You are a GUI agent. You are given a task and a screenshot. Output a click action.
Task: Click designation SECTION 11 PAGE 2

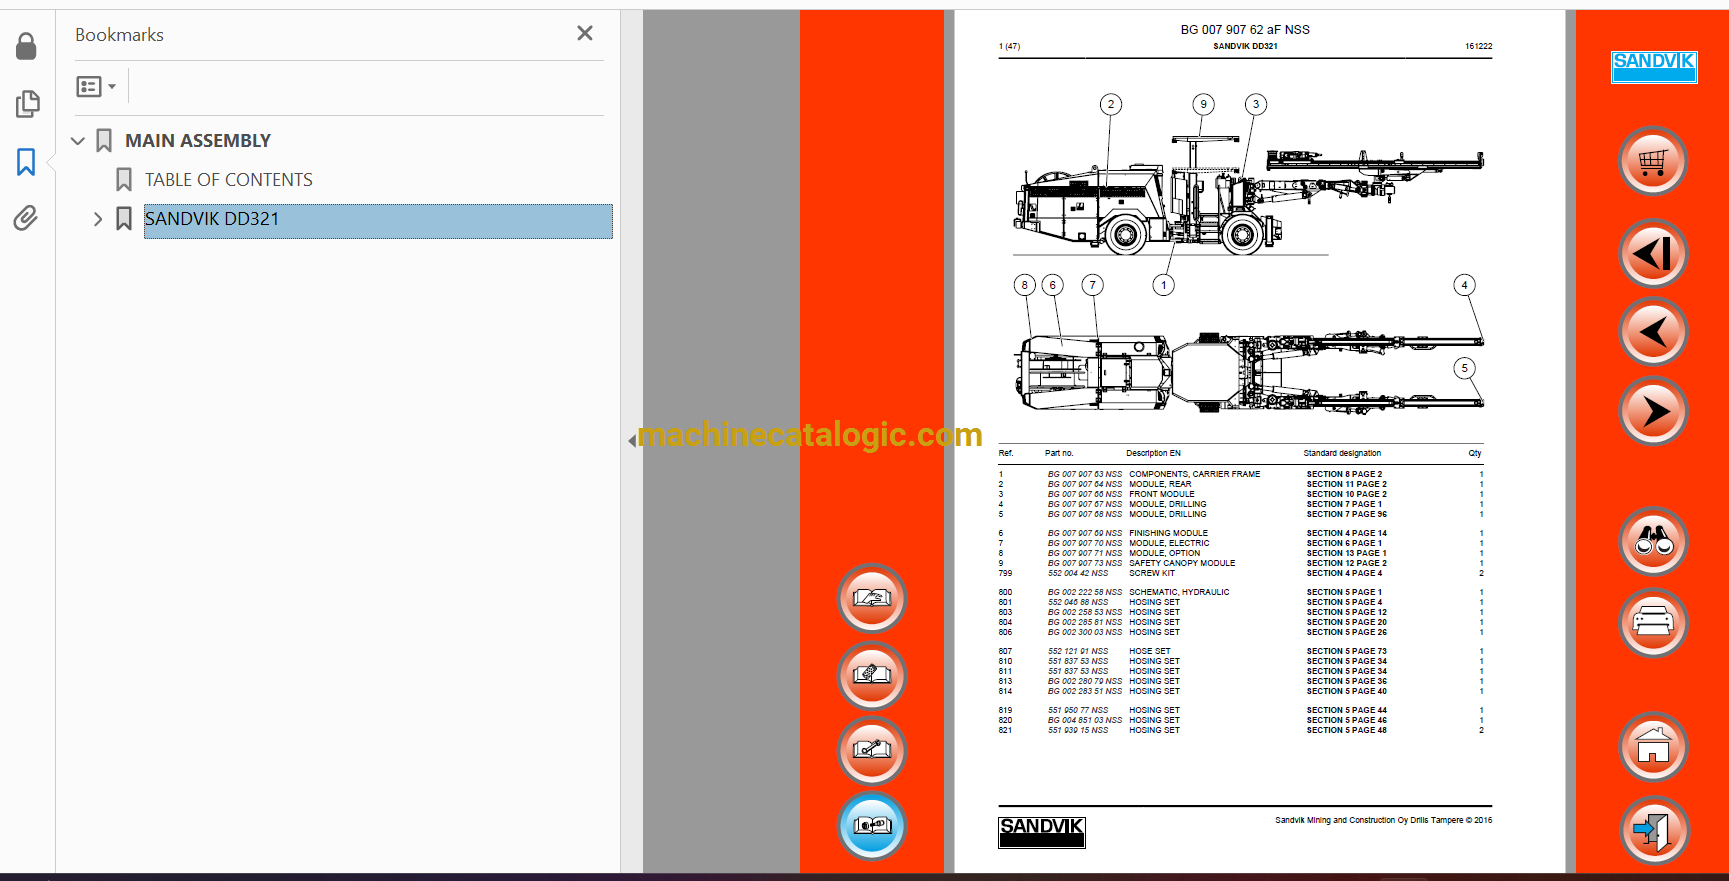1347,484
